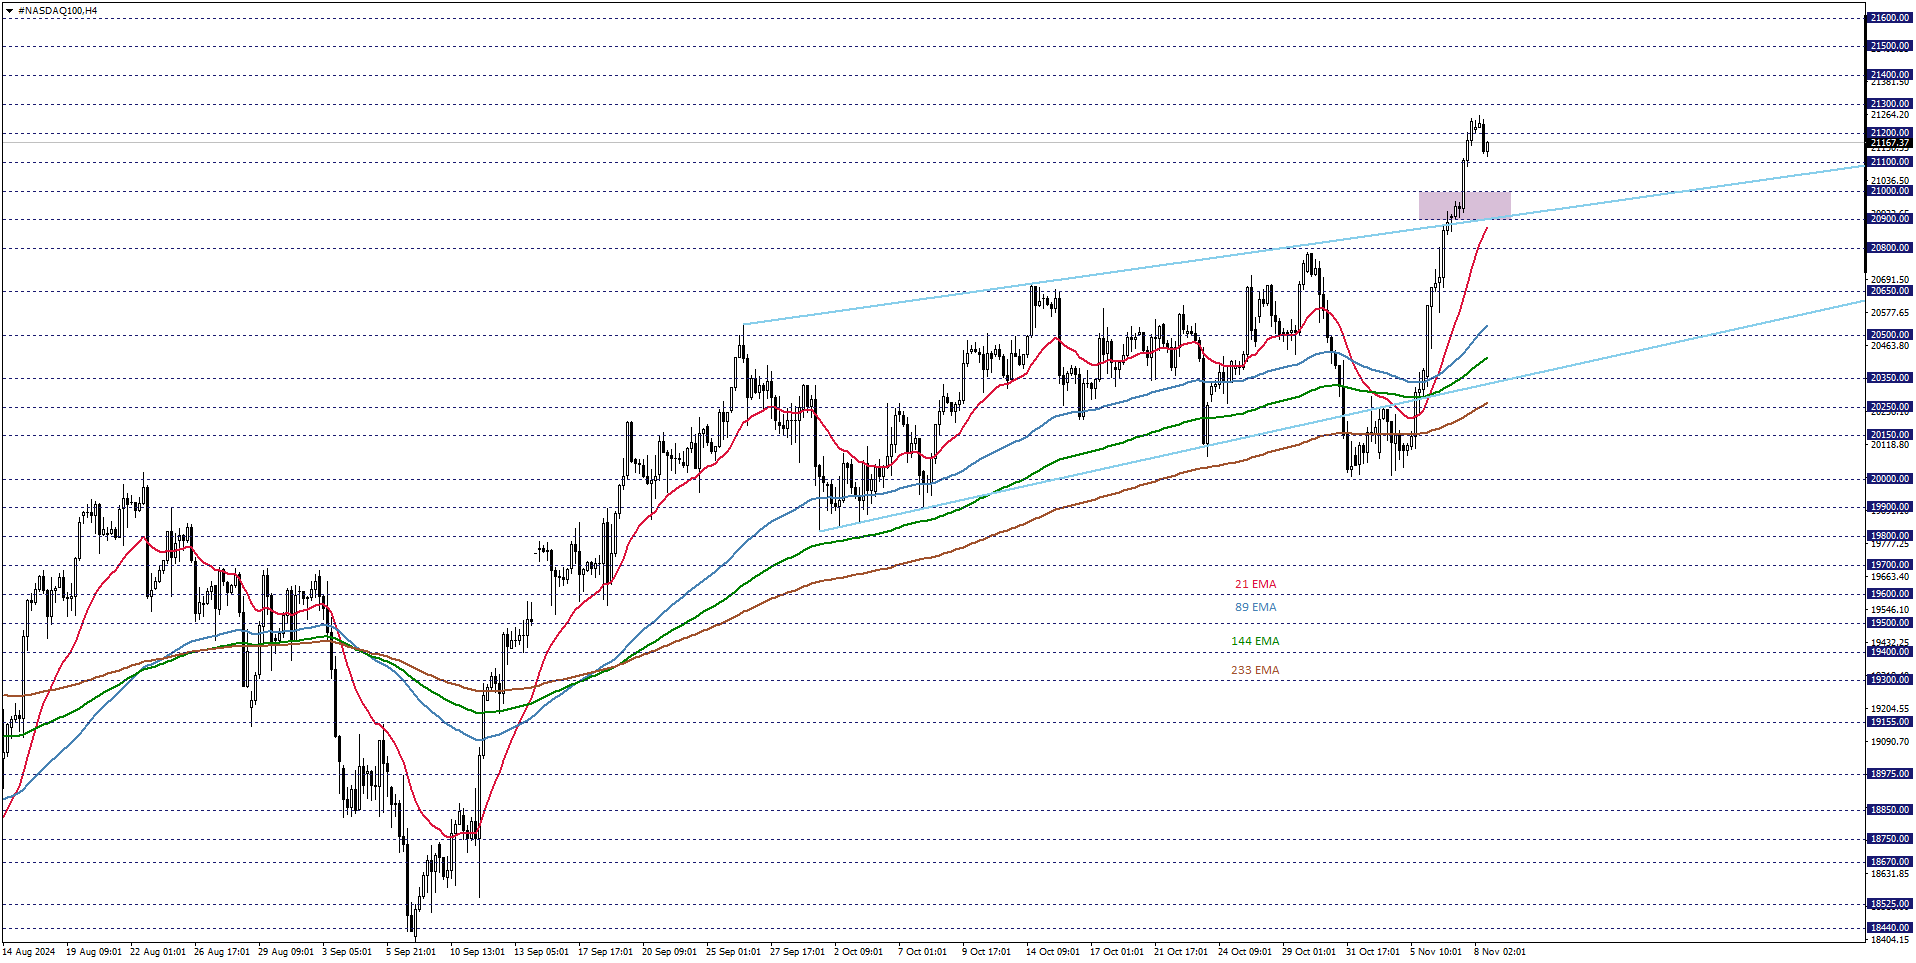1916x963 pixels.
Task: Click the 19800.00 level price label
Action: click(1889, 536)
